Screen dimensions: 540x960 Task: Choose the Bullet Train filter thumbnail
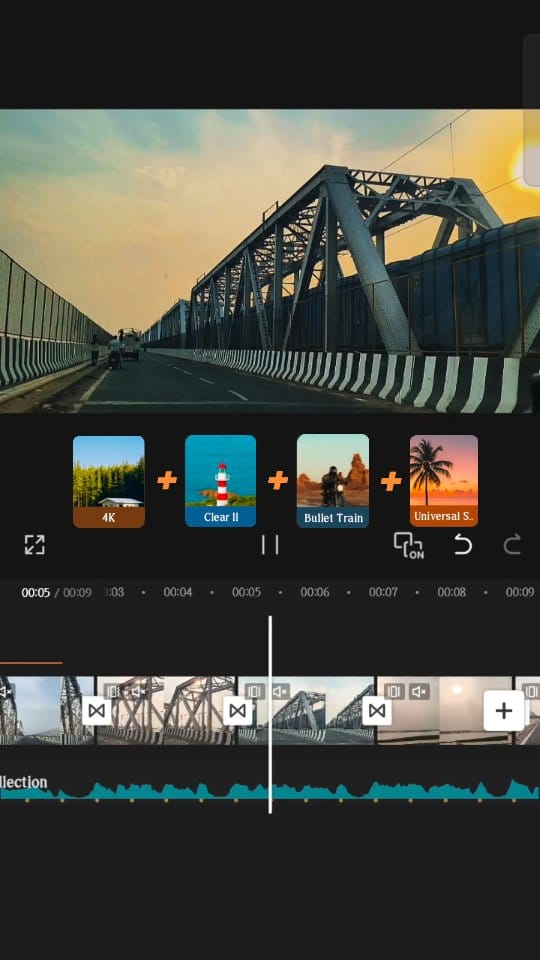333,481
